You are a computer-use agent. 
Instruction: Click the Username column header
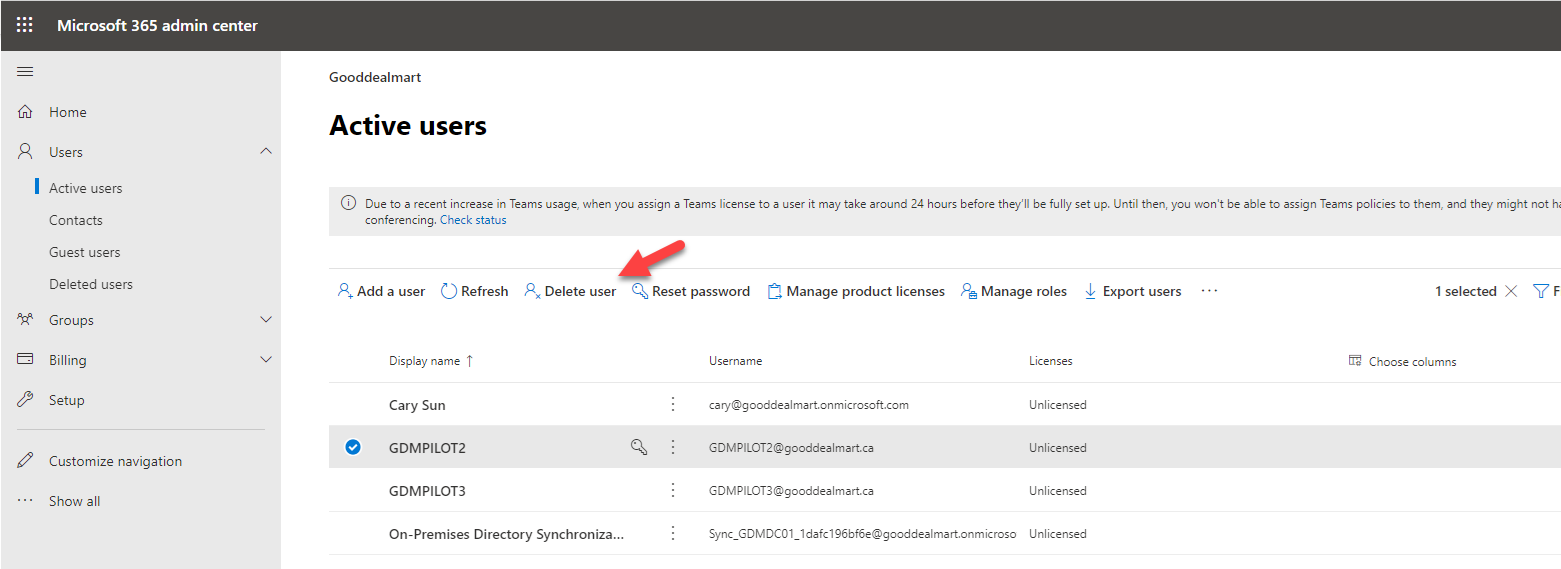pyautogui.click(x=735, y=361)
